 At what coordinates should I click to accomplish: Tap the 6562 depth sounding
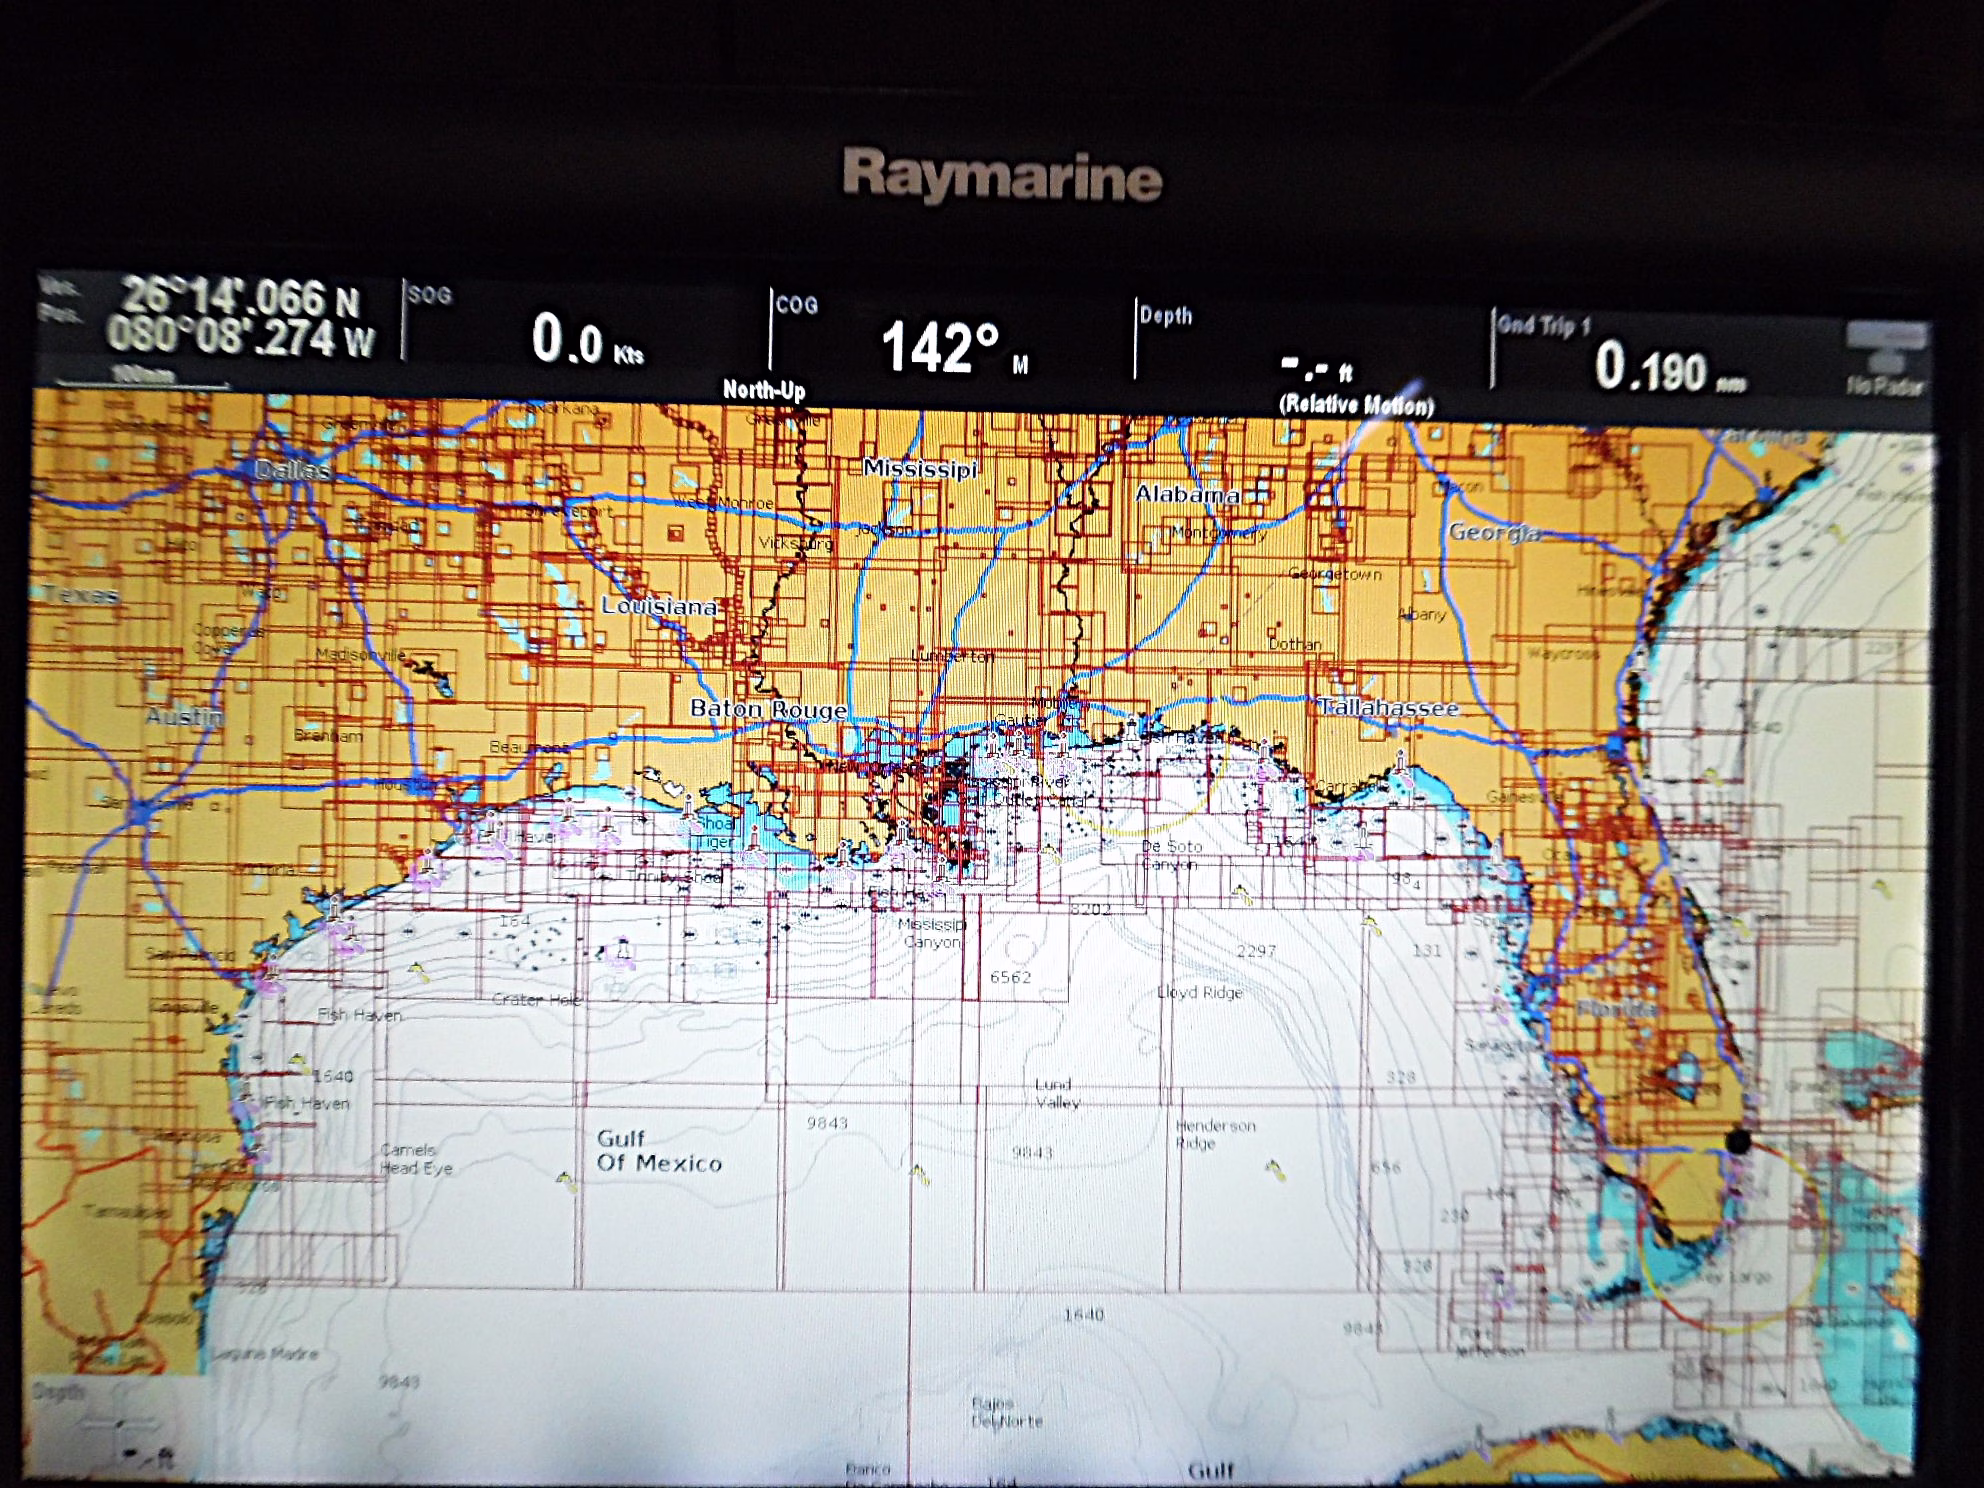1010,977
